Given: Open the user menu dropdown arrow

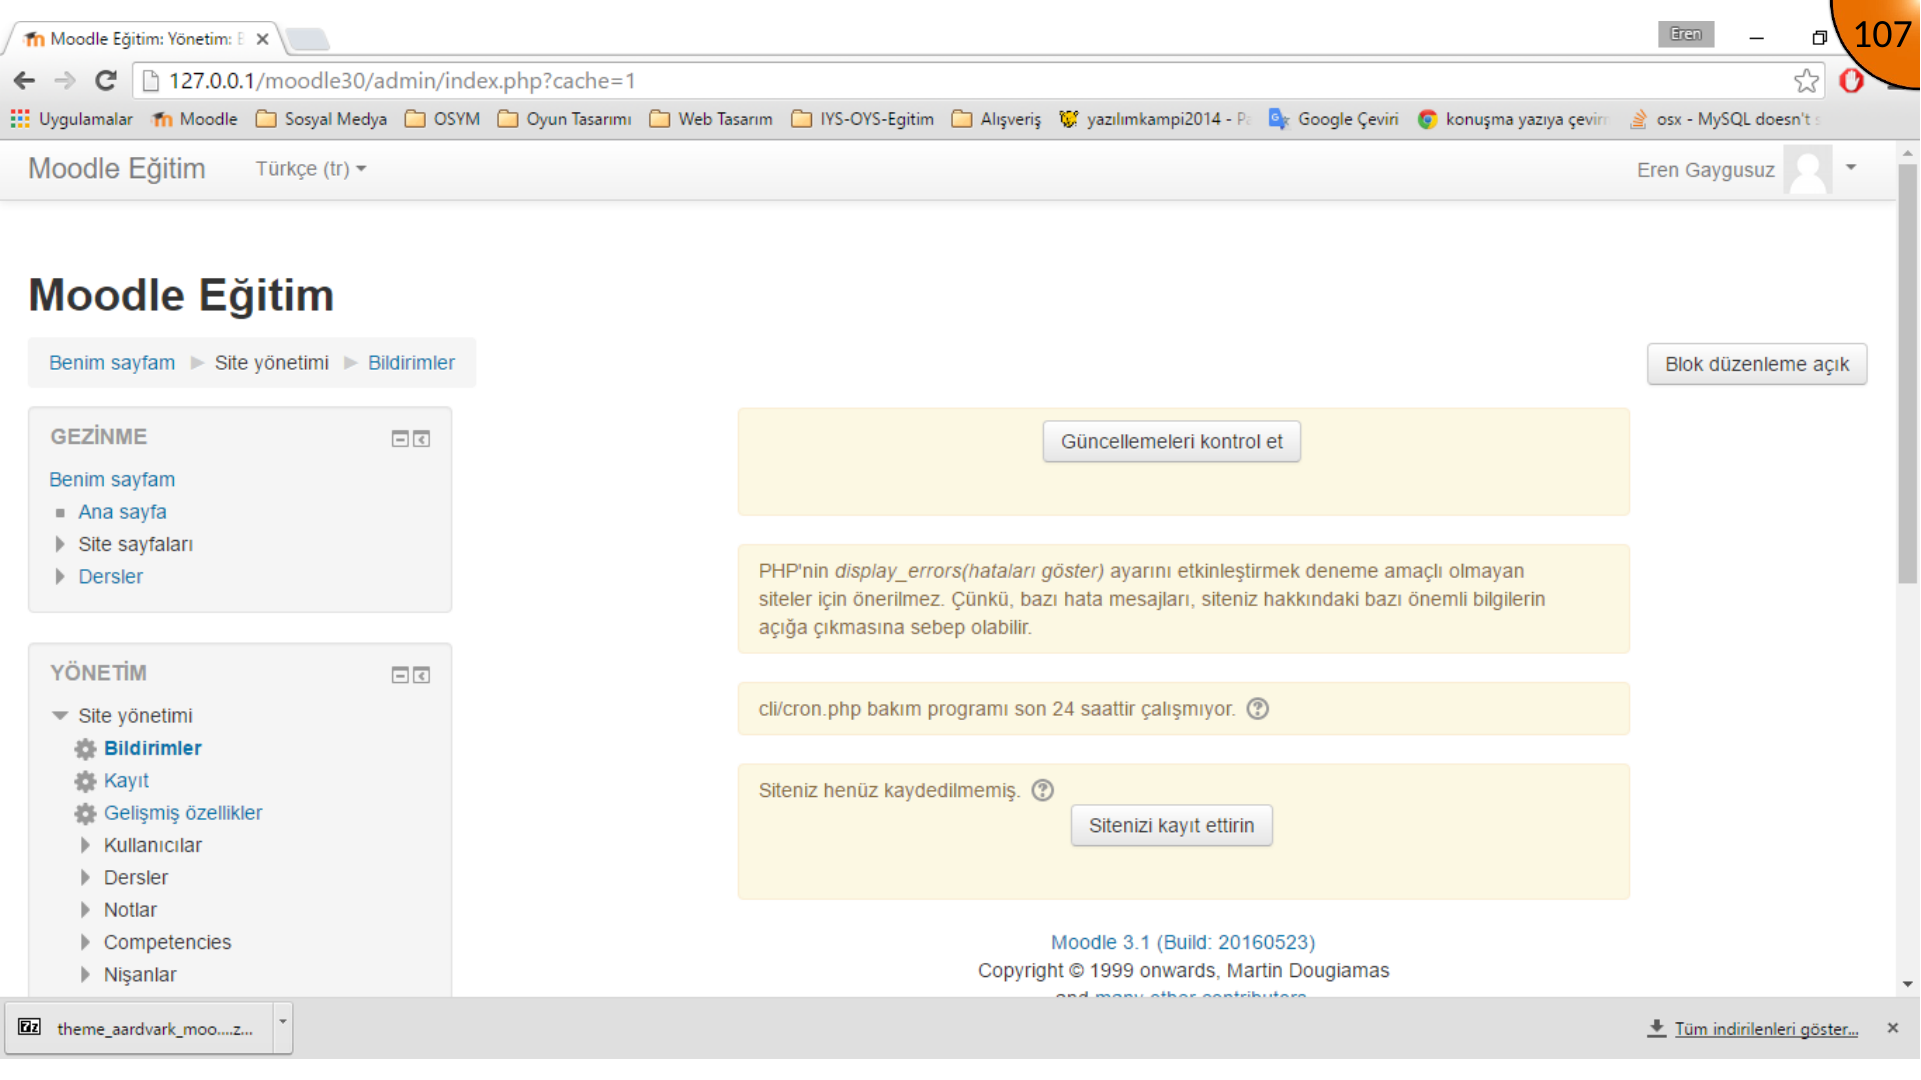Looking at the screenshot, I should 1851,168.
